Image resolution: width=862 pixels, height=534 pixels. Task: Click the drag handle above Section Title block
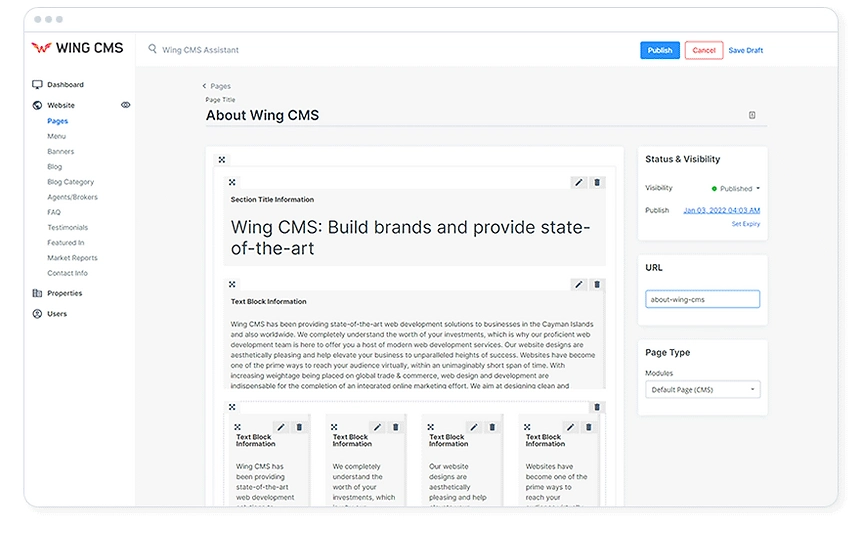coord(232,182)
